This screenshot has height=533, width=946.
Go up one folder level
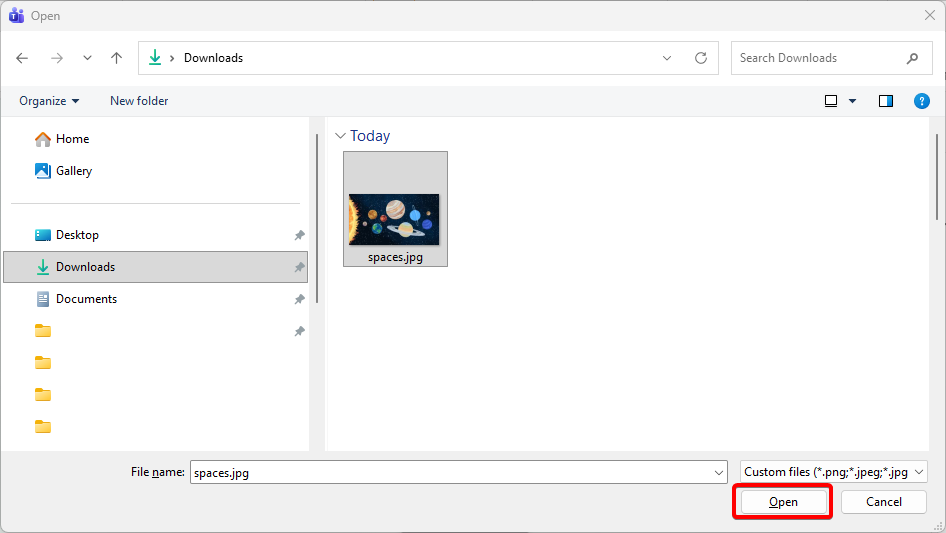coord(116,58)
